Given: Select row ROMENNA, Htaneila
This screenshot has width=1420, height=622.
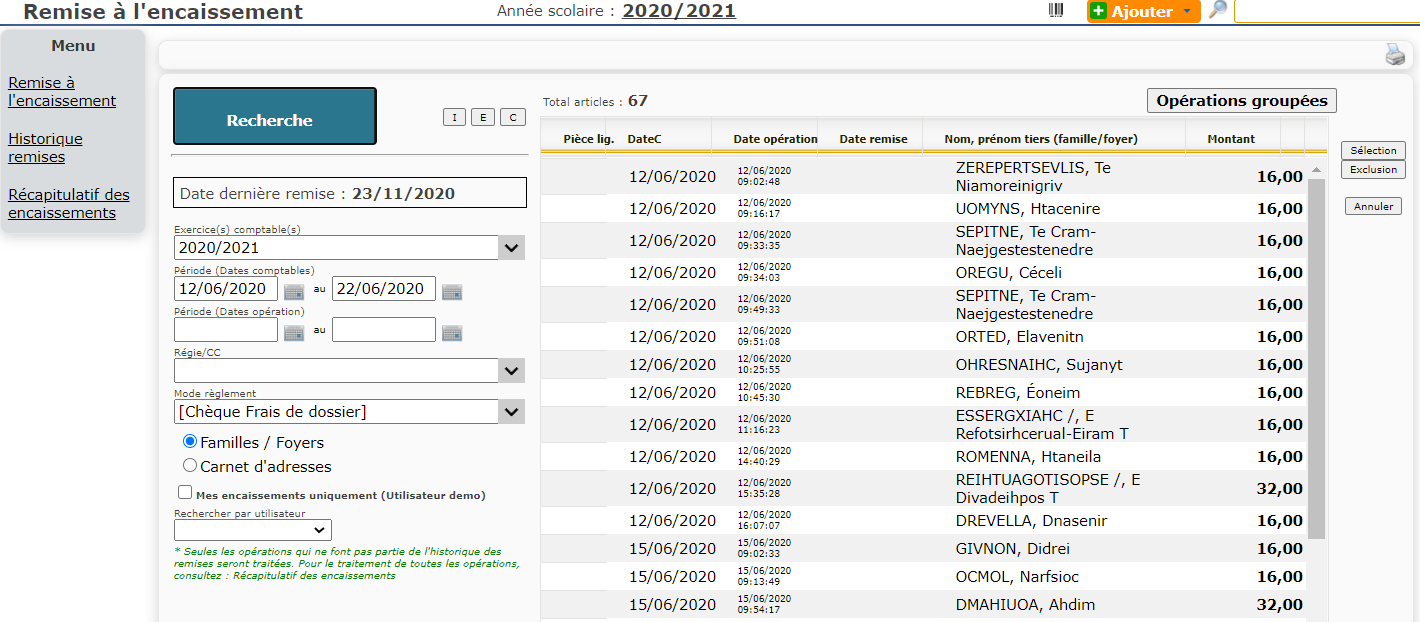Looking at the screenshot, I should [923, 456].
